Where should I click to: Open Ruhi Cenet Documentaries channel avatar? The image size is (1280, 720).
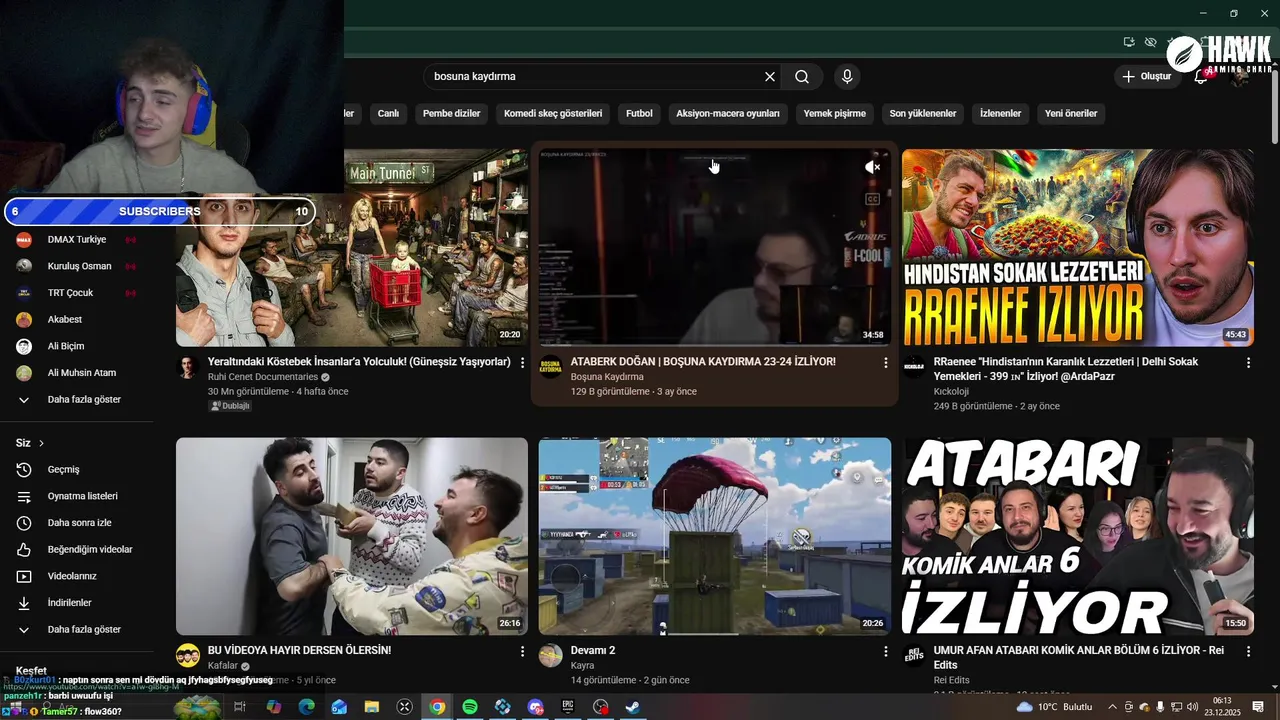click(x=188, y=367)
